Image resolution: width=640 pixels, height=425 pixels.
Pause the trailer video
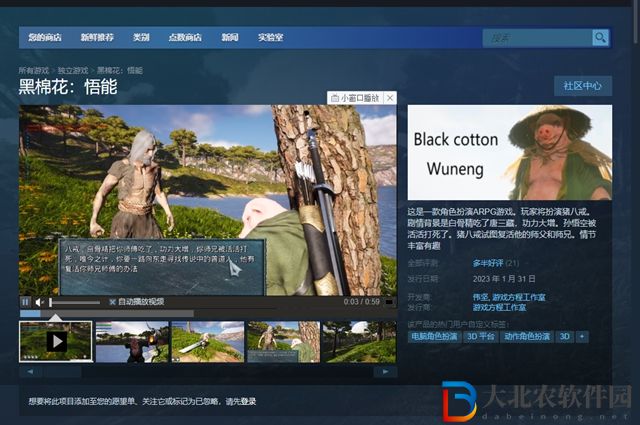[x=25, y=302]
